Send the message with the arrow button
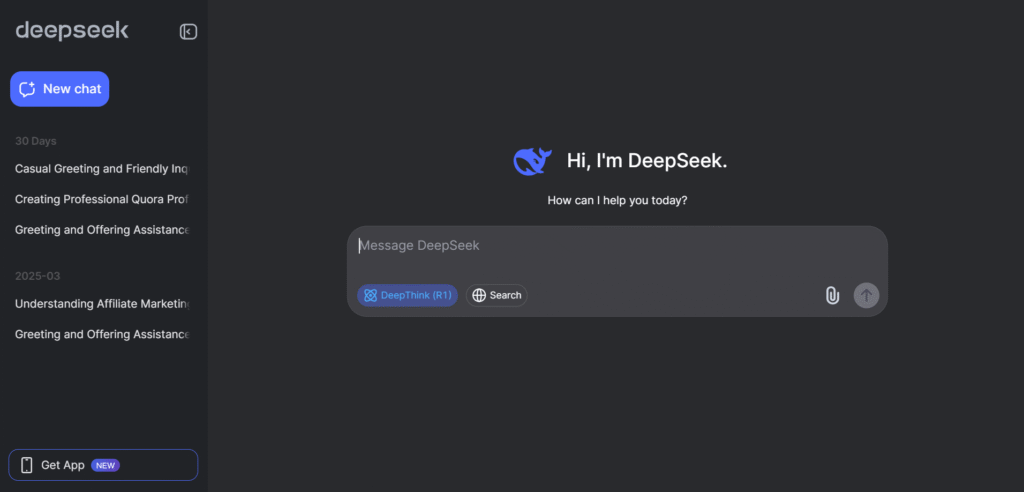1024x492 pixels. click(867, 295)
